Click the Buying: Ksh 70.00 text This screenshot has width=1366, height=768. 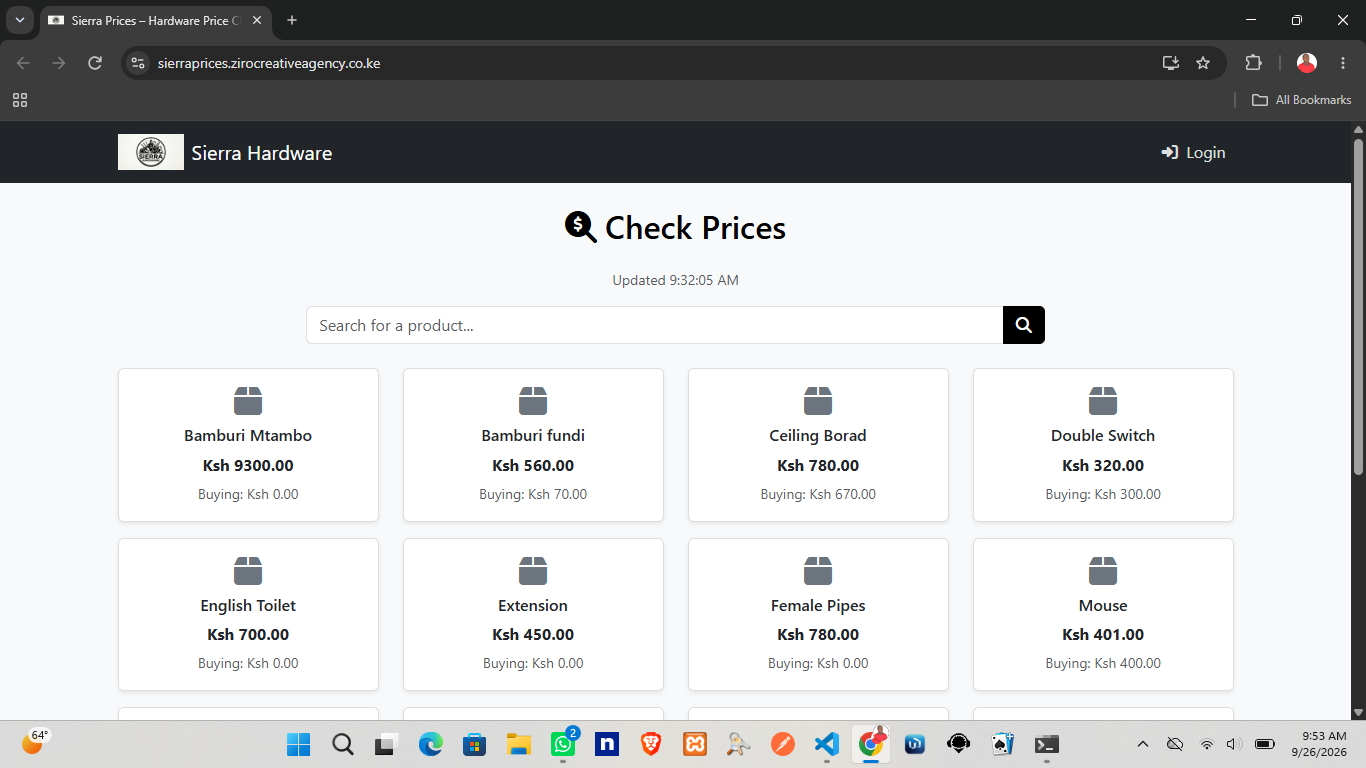click(x=533, y=494)
